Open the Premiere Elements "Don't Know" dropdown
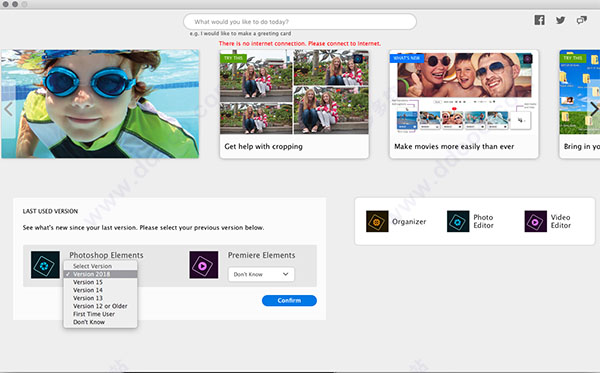This screenshot has width=600, height=373. pyautogui.click(x=261, y=274)
